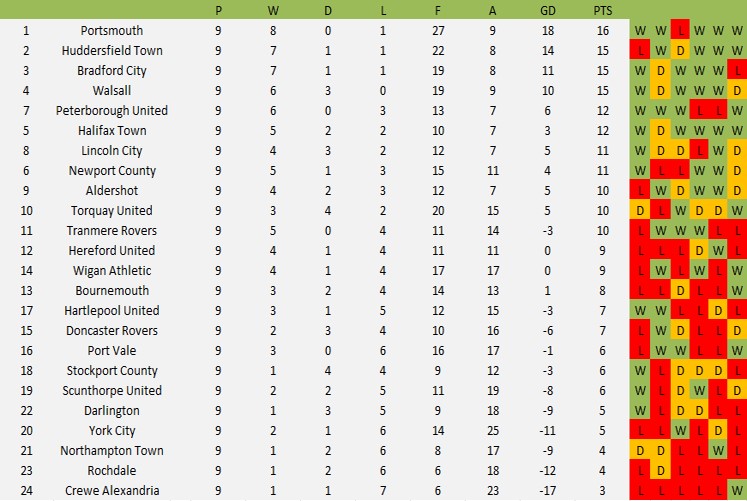Viewport: 747px width, 501px height.
Task: Select Rochdale's position number 23
Action: click(26, 471)
